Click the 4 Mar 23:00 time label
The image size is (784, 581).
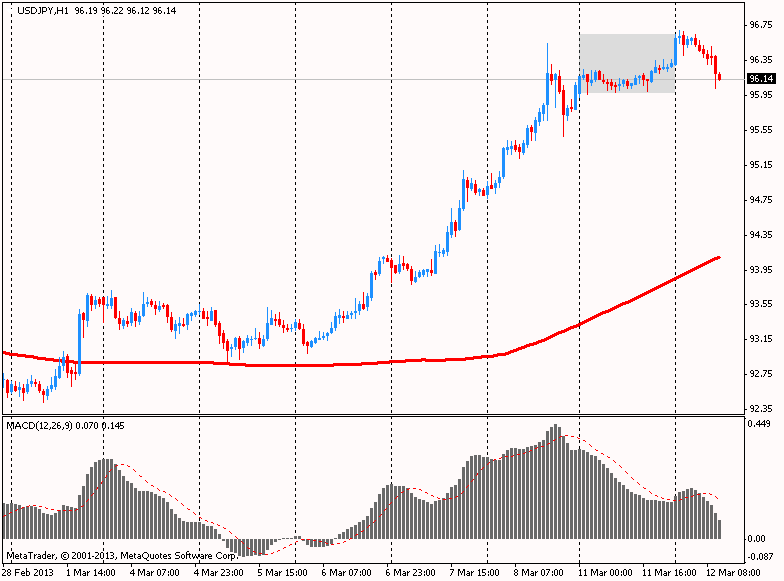[x=218, y=572]
